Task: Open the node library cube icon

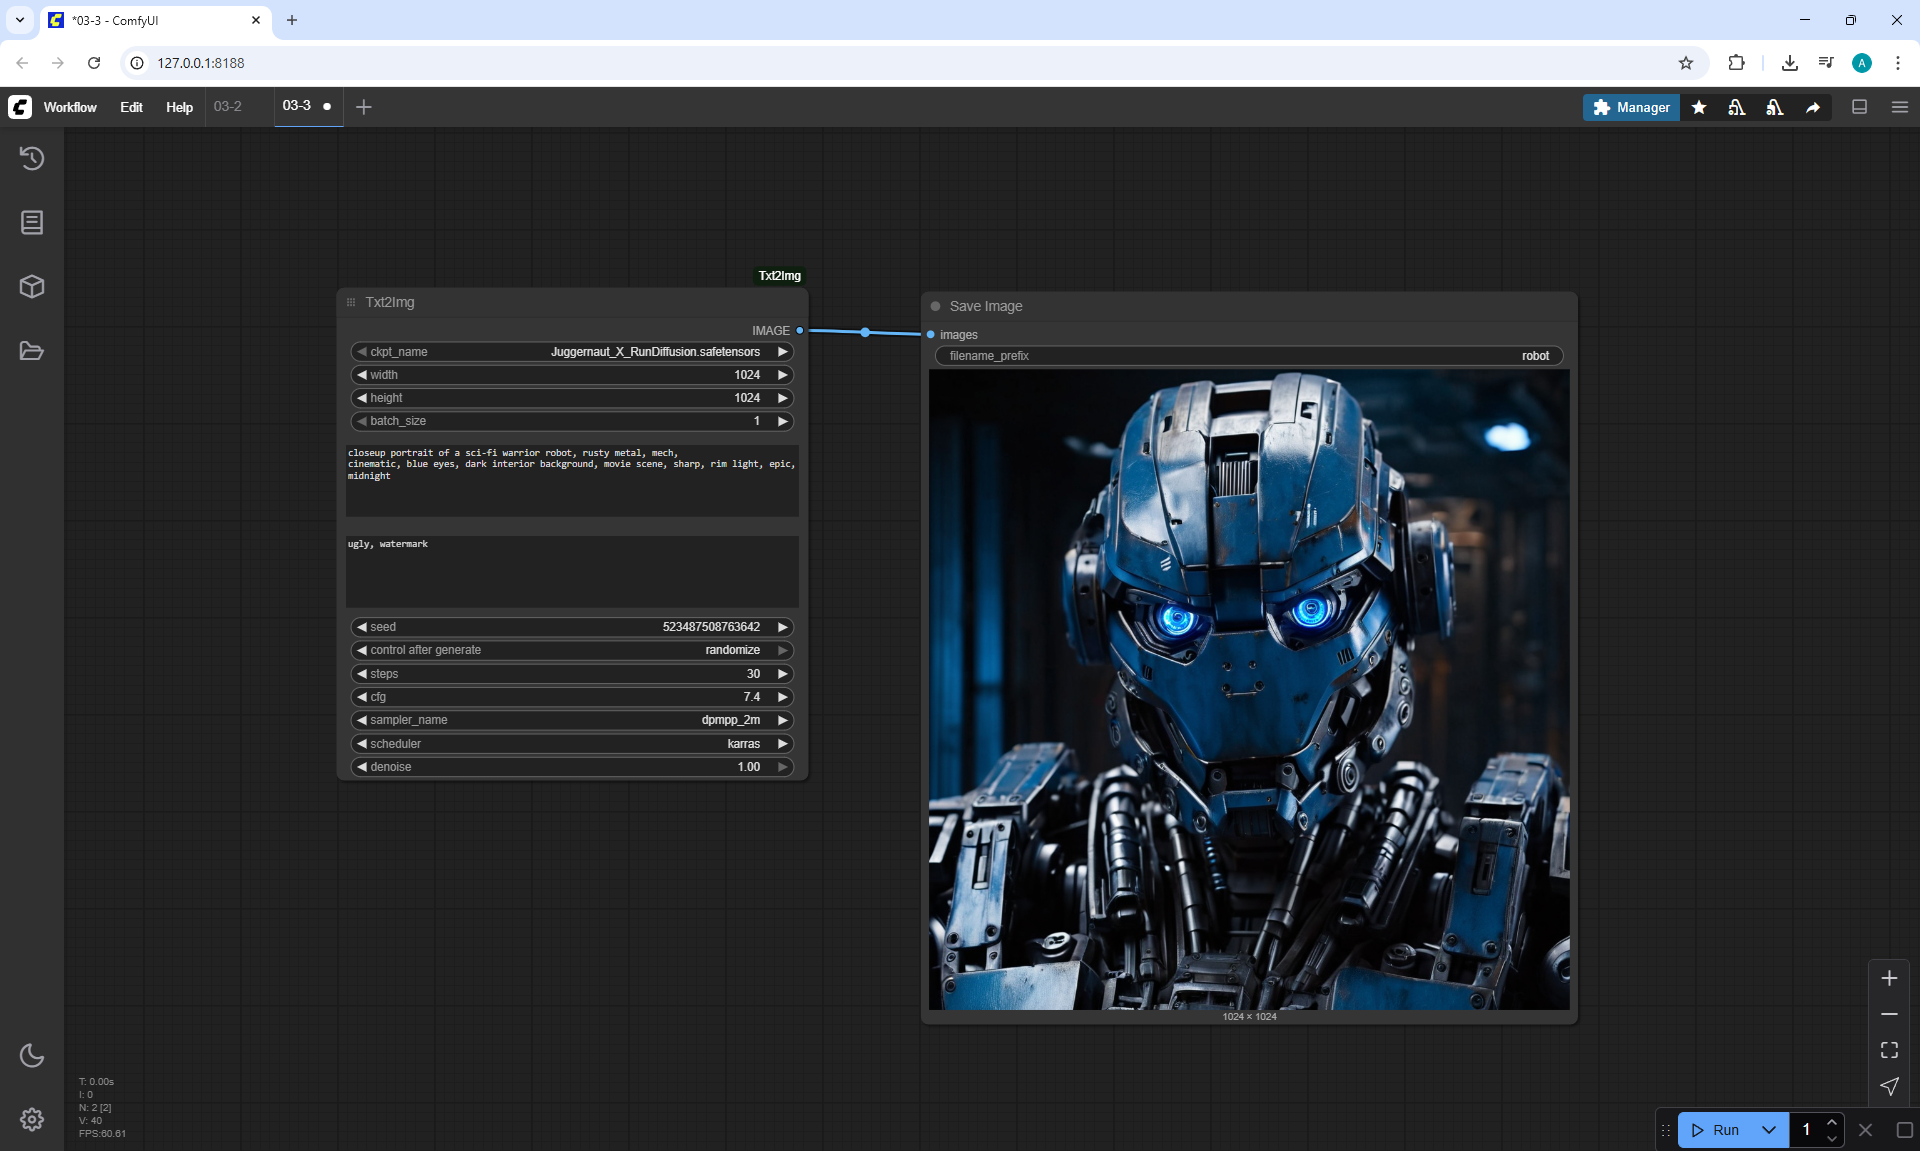Action: click(x=32, y=287)
